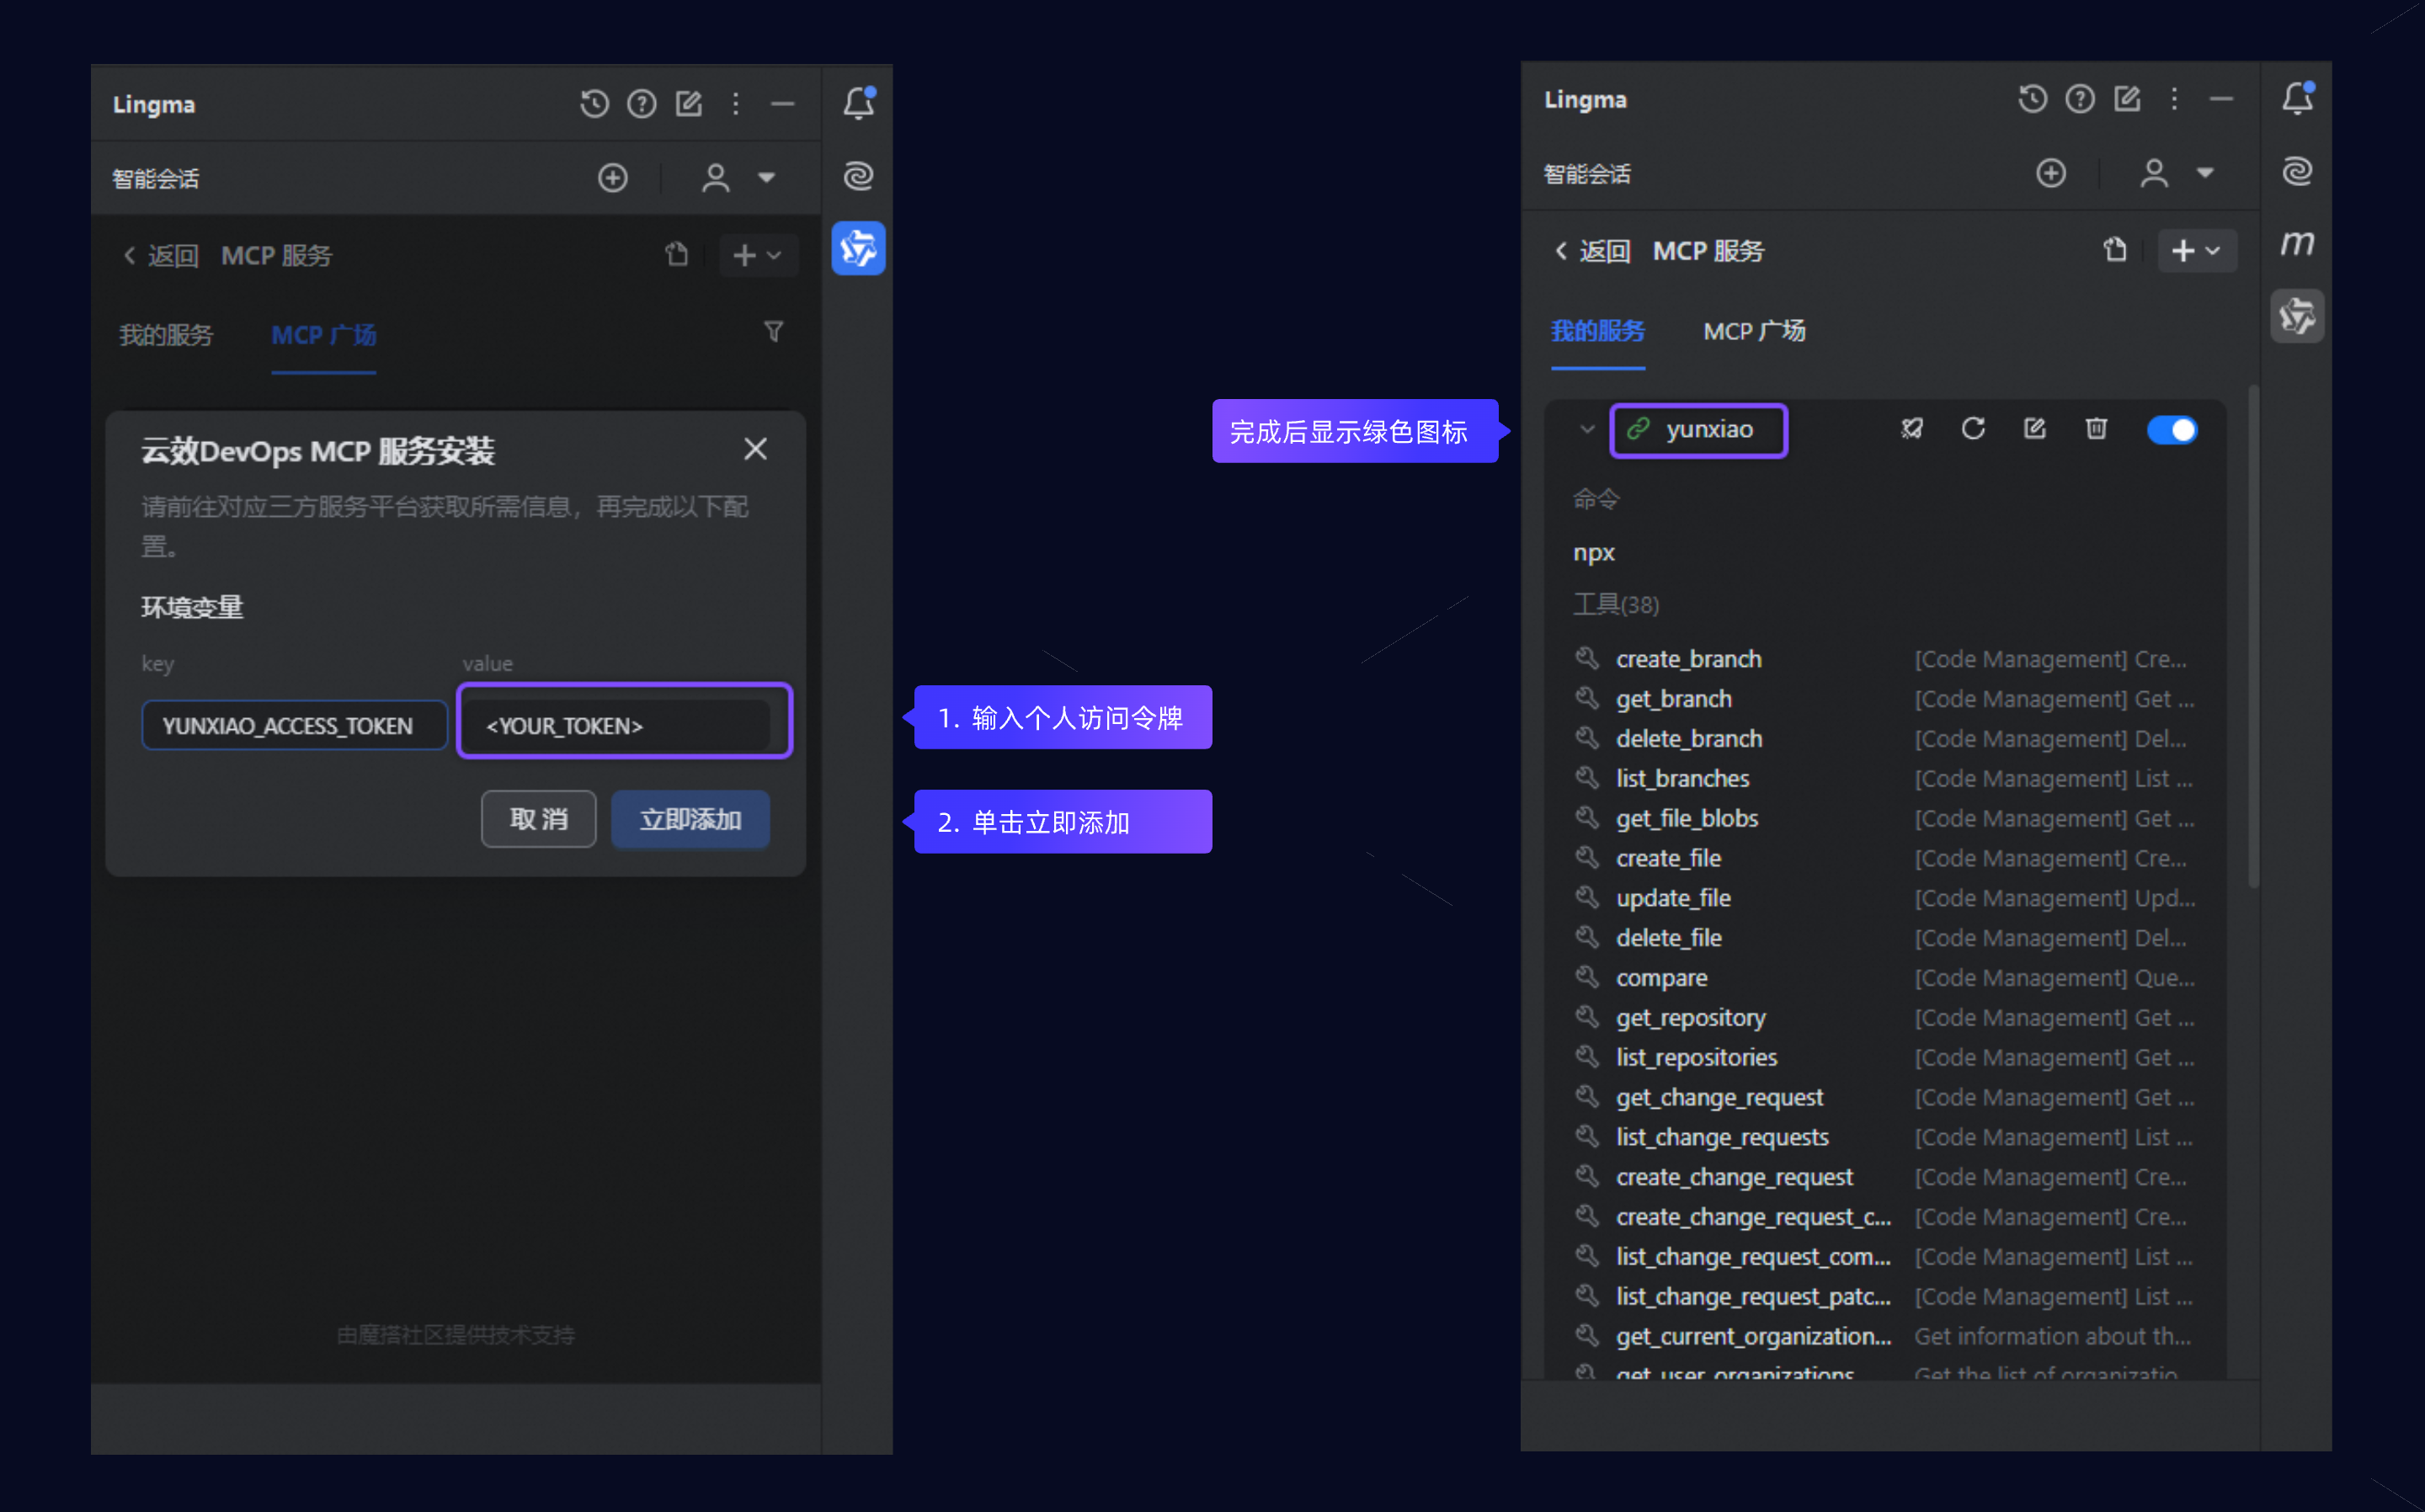Click the edit icon on yunxiao row
This screenshot has width=2425, height=1512.
(x=2034, y=429)
